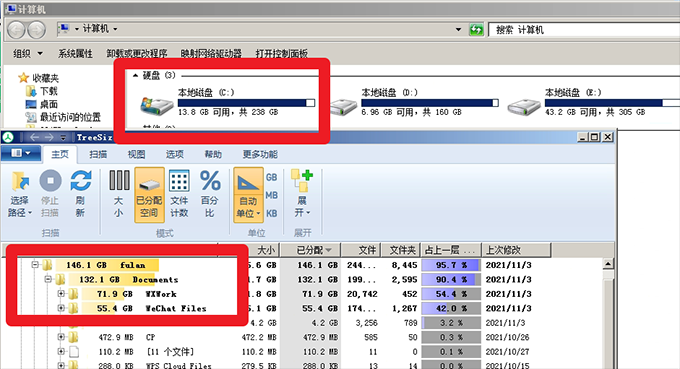Sort by 文件夹 column header
This screenshot has height=369, width=680.
click(401, 250)
